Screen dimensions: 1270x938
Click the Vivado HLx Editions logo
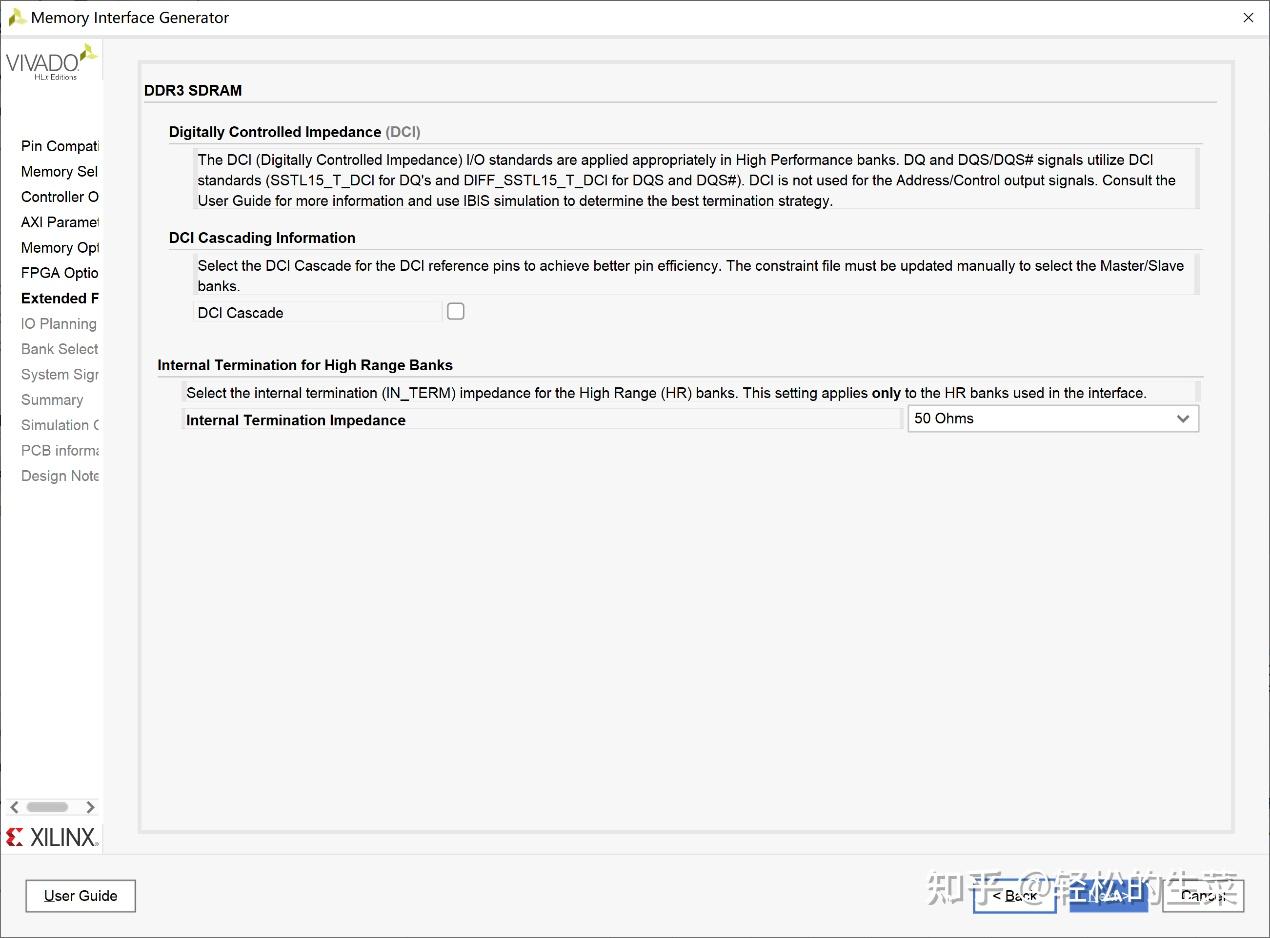[x=52, y=63]
